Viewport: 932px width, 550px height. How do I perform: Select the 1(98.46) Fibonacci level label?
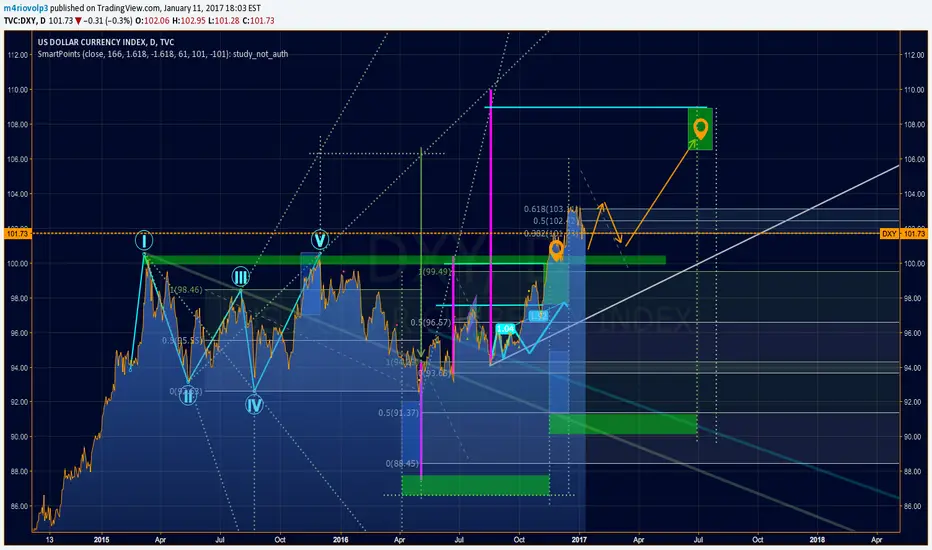pyautogui.click(x=186, y=290)
